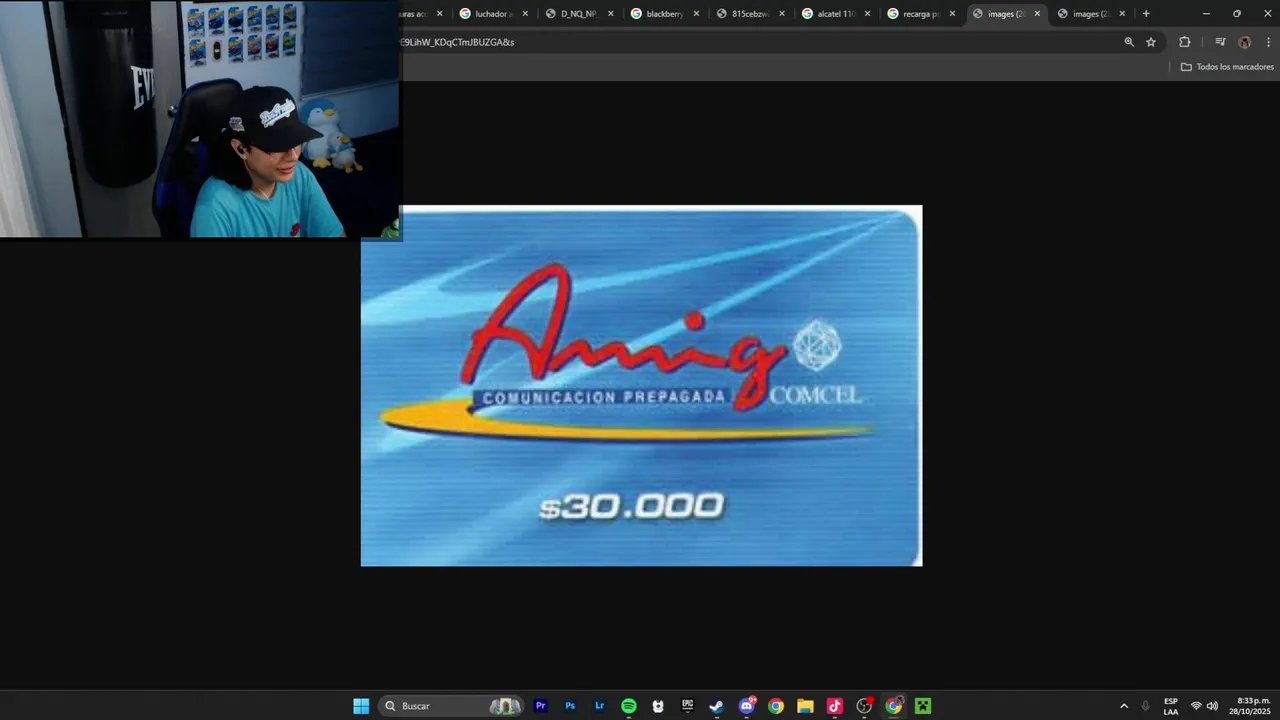1280x720 pixels.
Task: Close the luchador tab
Action: pos(525,14)
